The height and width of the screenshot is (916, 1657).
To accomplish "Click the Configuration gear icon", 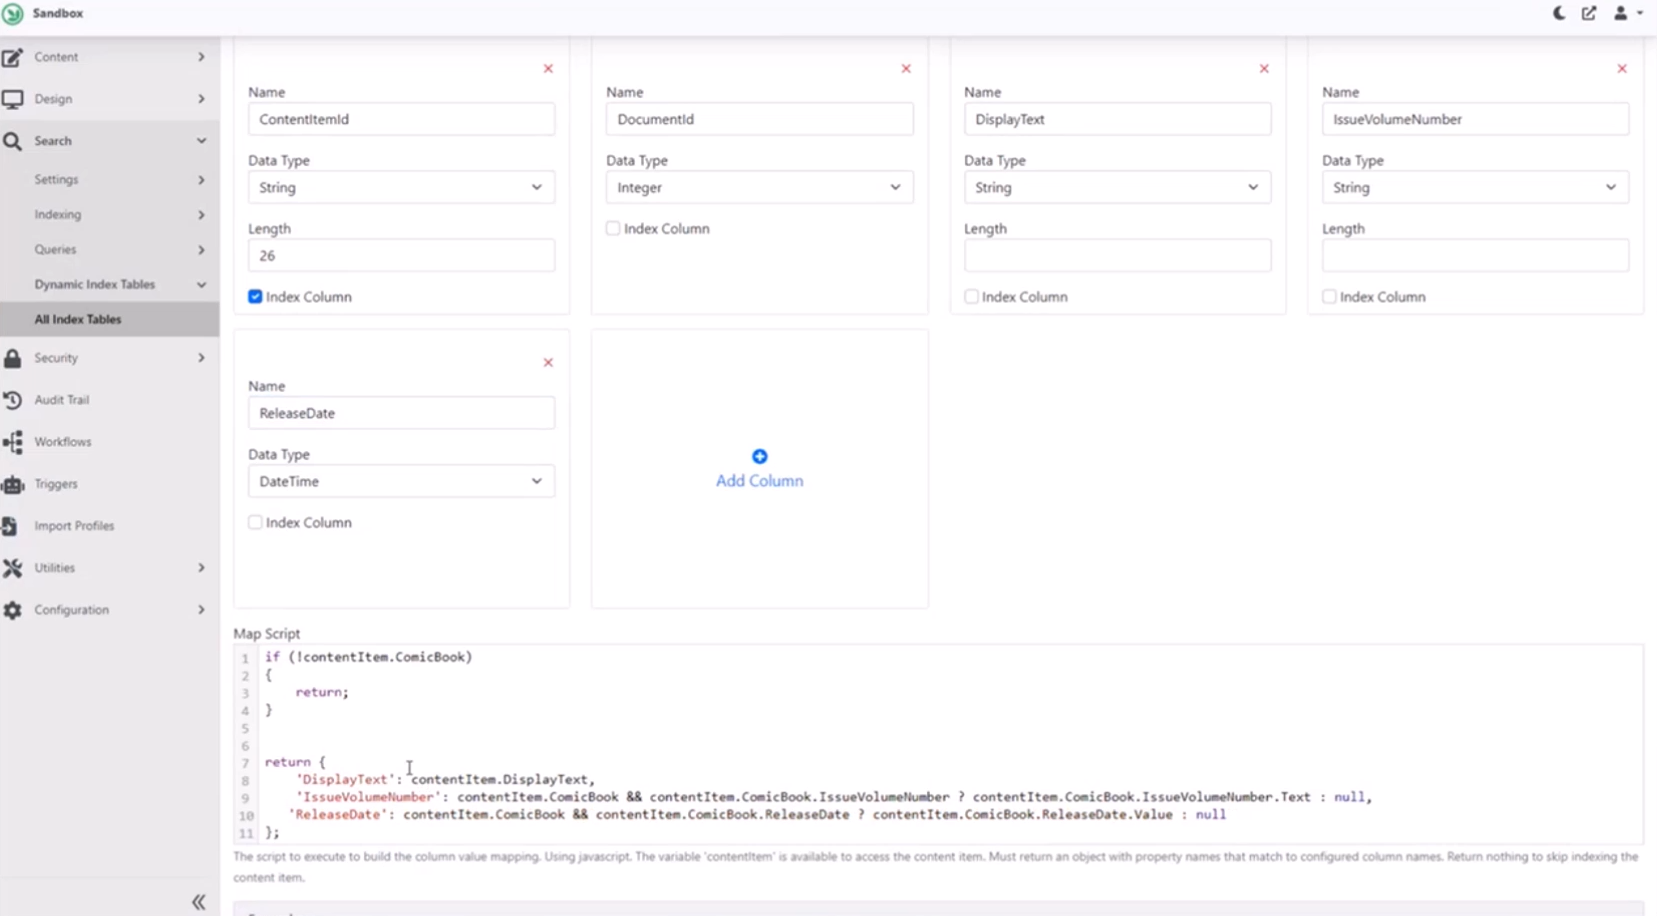I will (12, 610).
